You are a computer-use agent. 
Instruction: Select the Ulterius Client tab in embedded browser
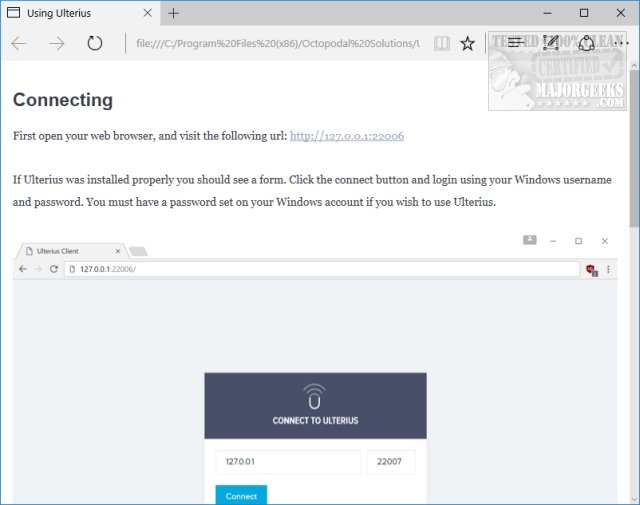coord(72,251)
